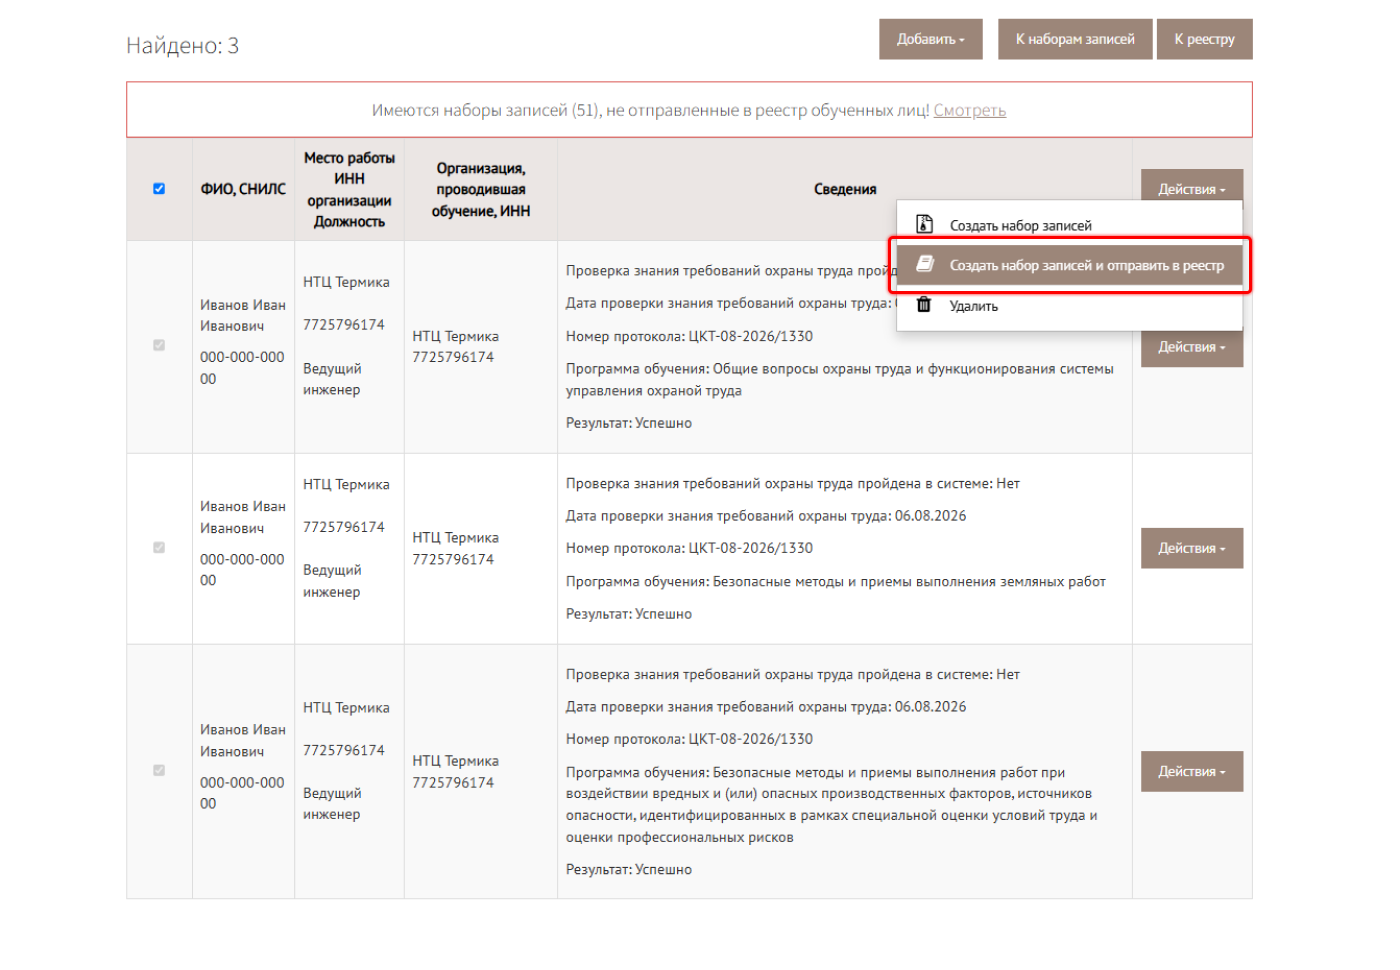Click the 'ФИО, СНИЛС' column header
1400x970 pixels.
[x=243, y=189]
